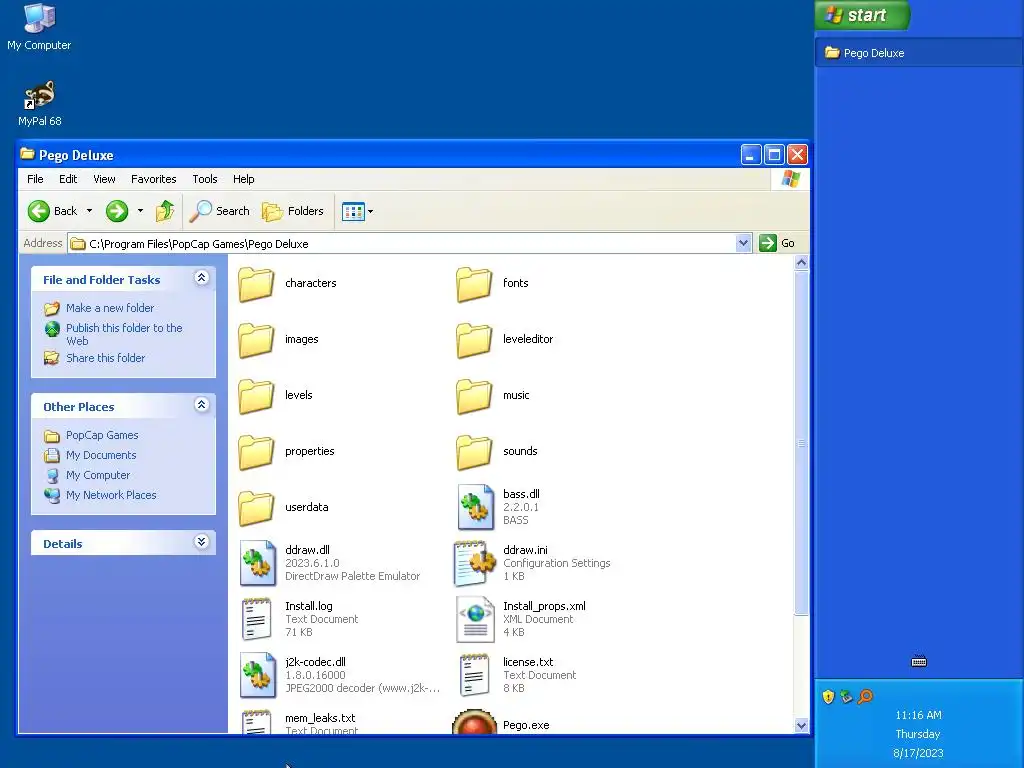
Task: Go to My Network Places
Action: pyautogui.click(x=111, y=495)
